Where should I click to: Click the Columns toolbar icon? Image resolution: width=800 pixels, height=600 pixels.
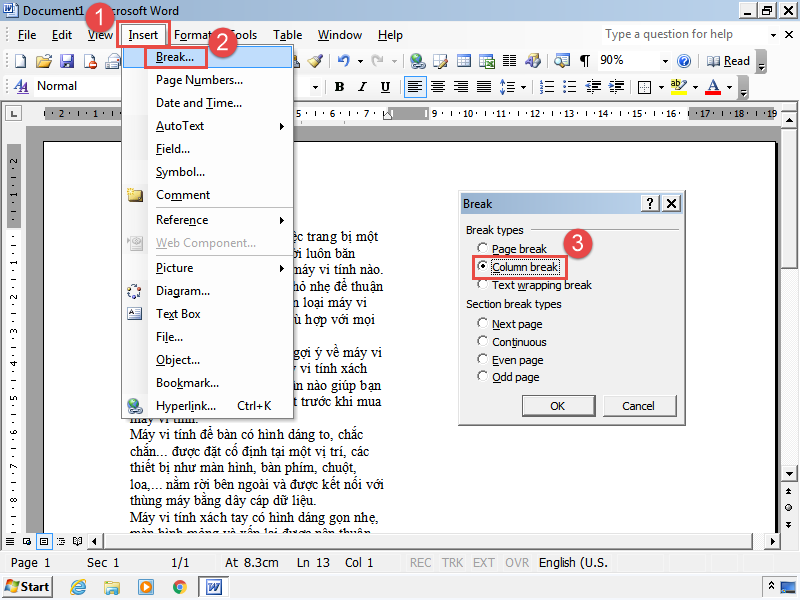[x=509, y=61]
